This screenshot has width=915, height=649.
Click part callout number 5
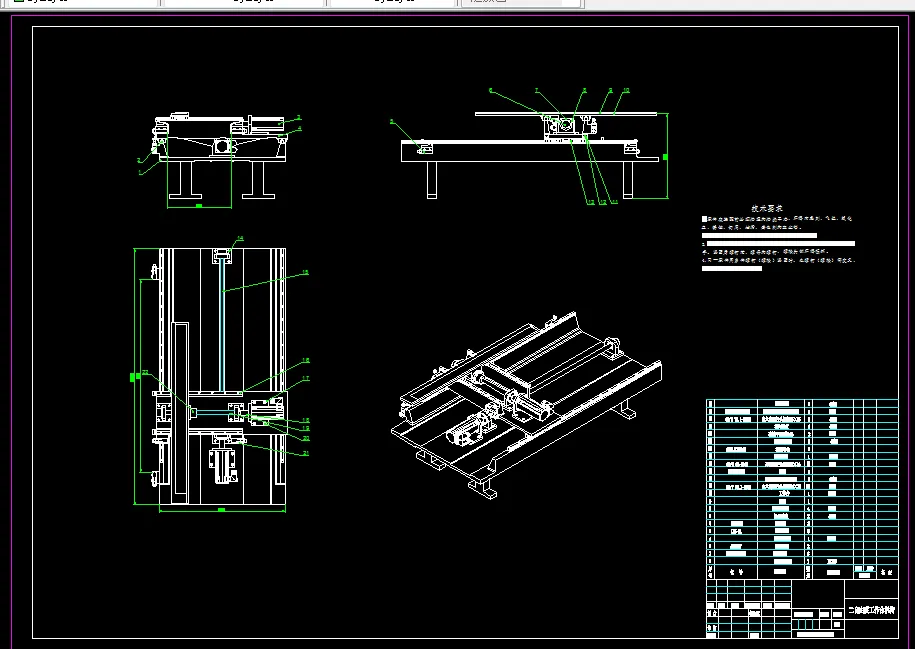[392, 121]
